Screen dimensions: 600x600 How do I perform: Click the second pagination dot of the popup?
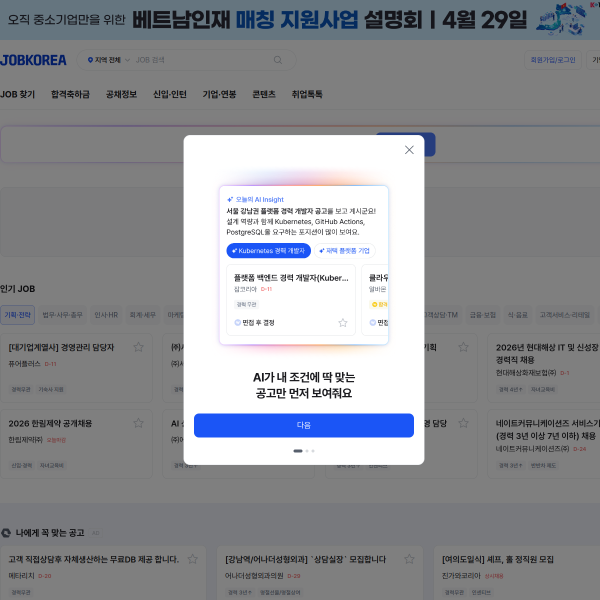click(307, 451)
